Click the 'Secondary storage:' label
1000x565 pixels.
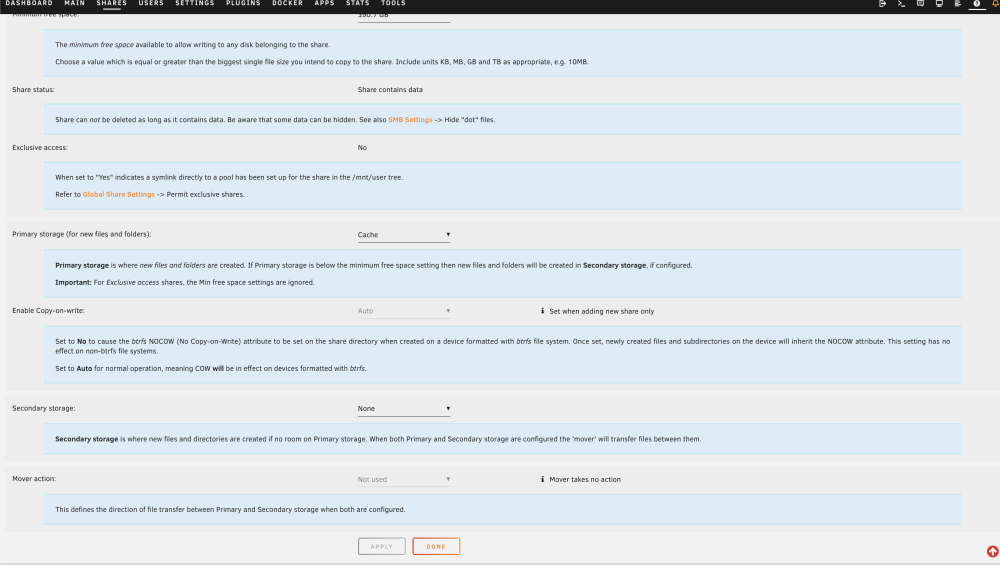click(43, 409)
